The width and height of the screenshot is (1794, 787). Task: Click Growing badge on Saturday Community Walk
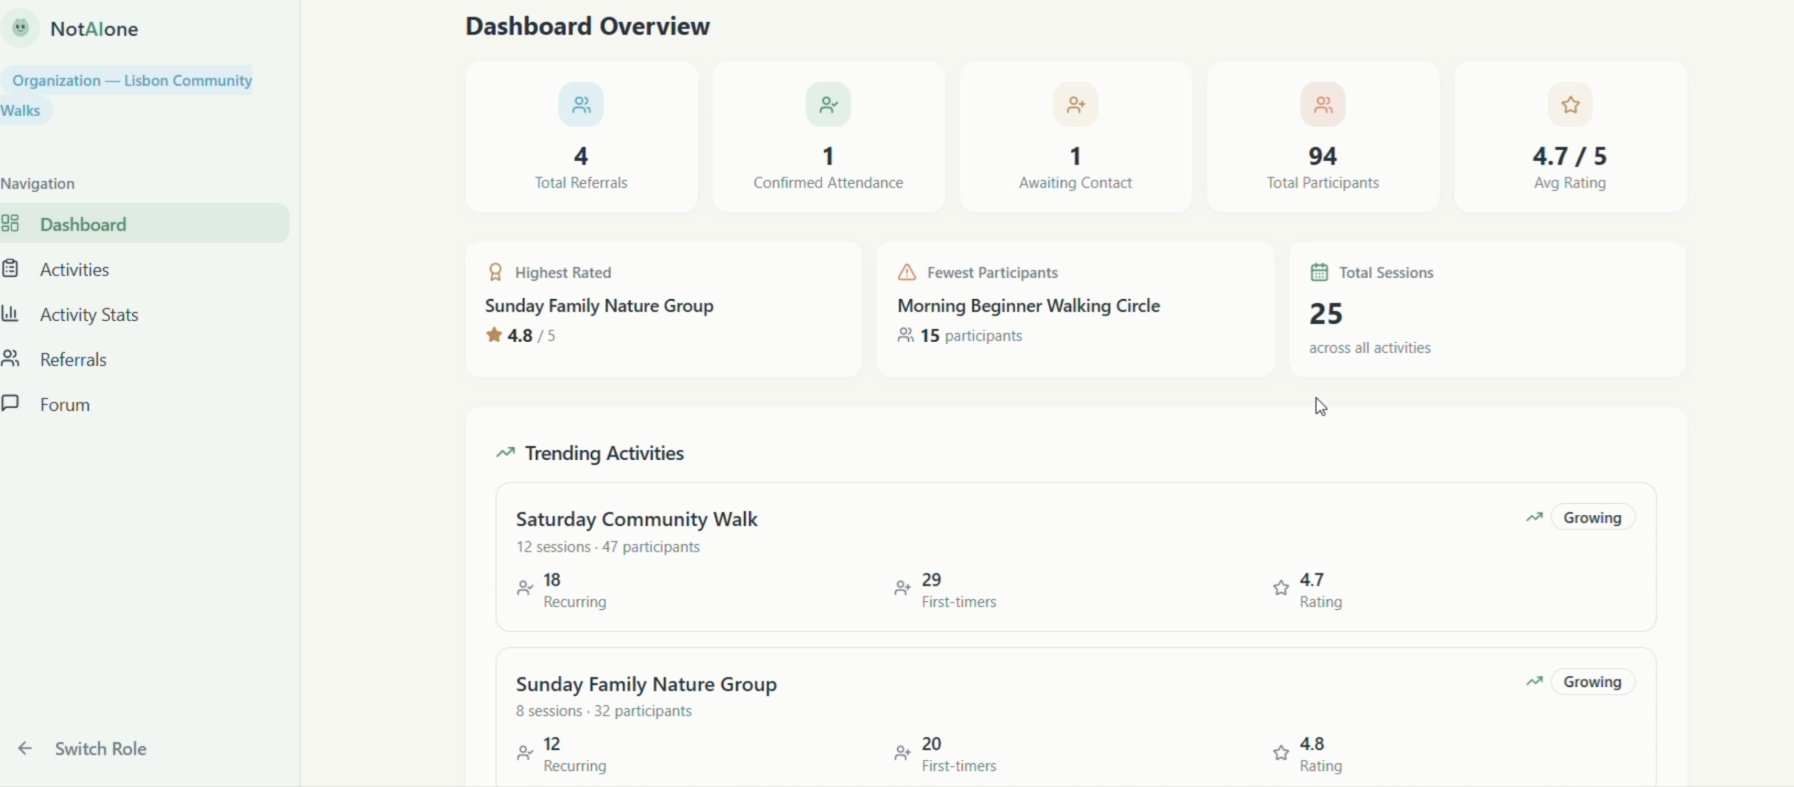pos(1593,518)
